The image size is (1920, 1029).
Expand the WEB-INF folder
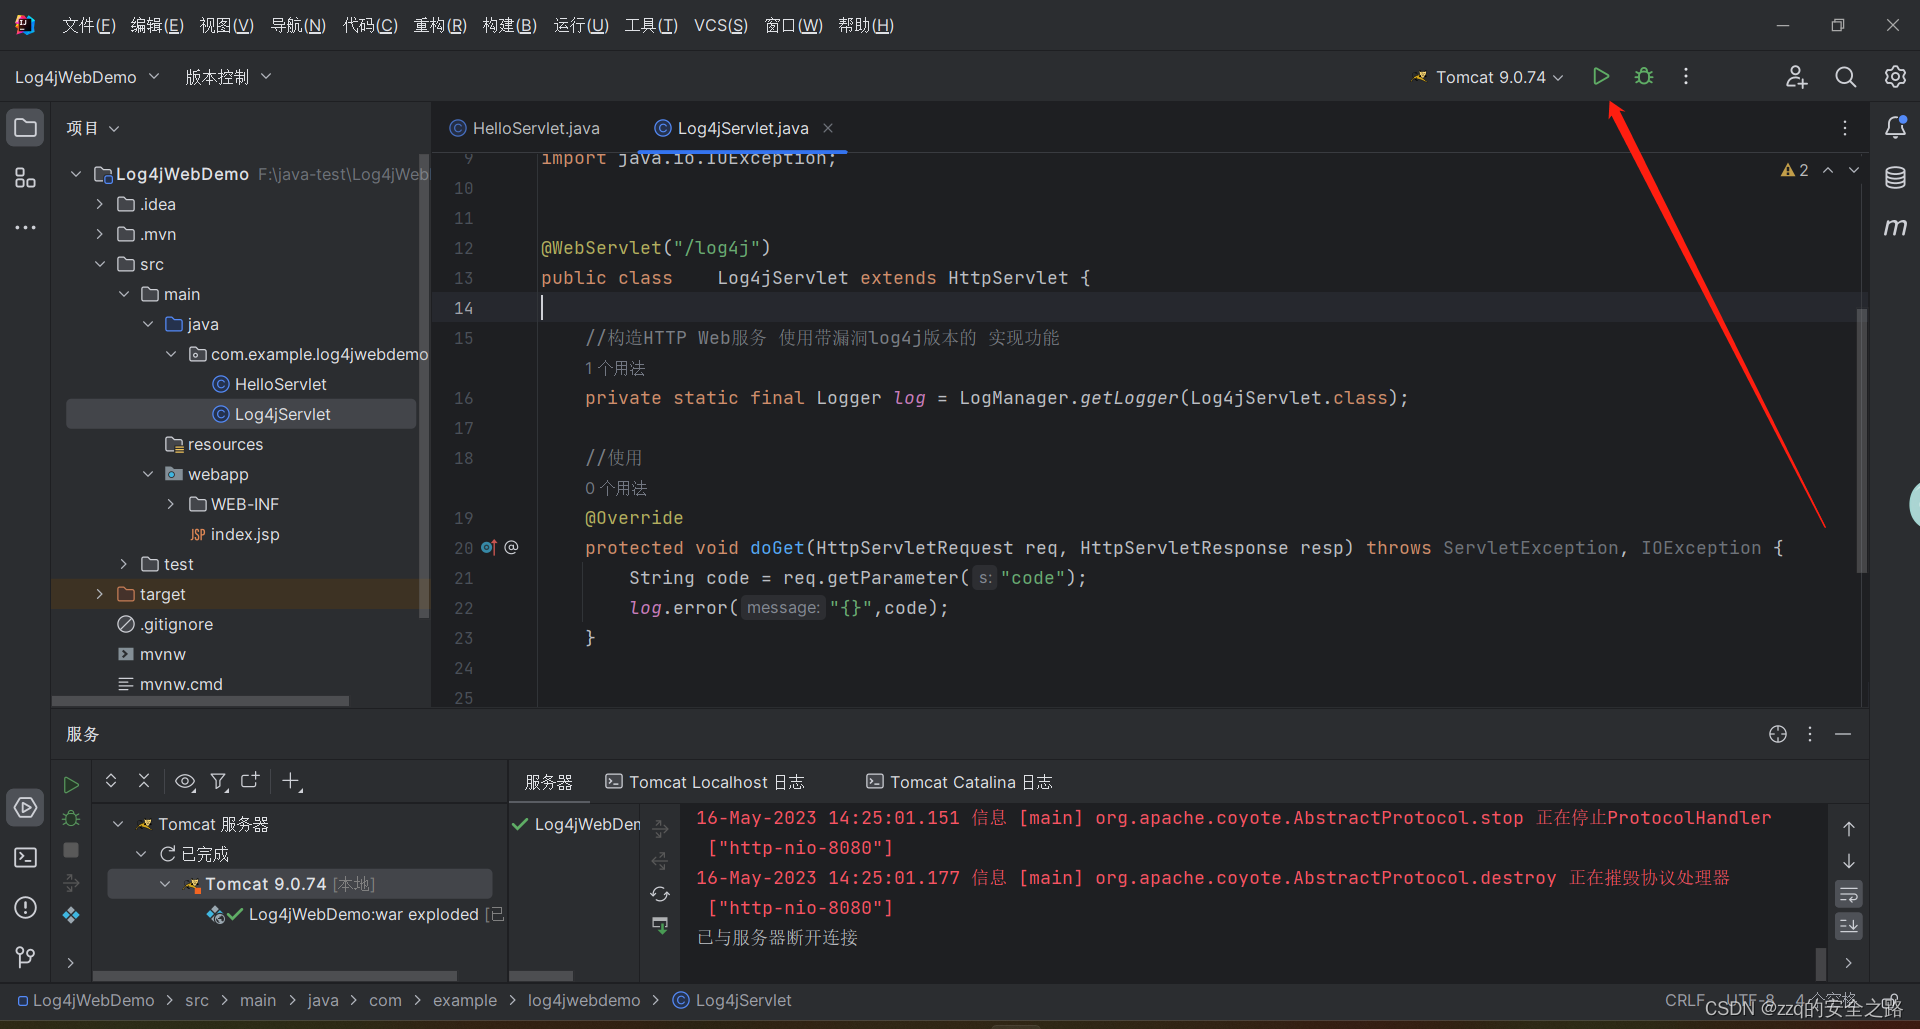pyautogui.click(x=171, y=504)
